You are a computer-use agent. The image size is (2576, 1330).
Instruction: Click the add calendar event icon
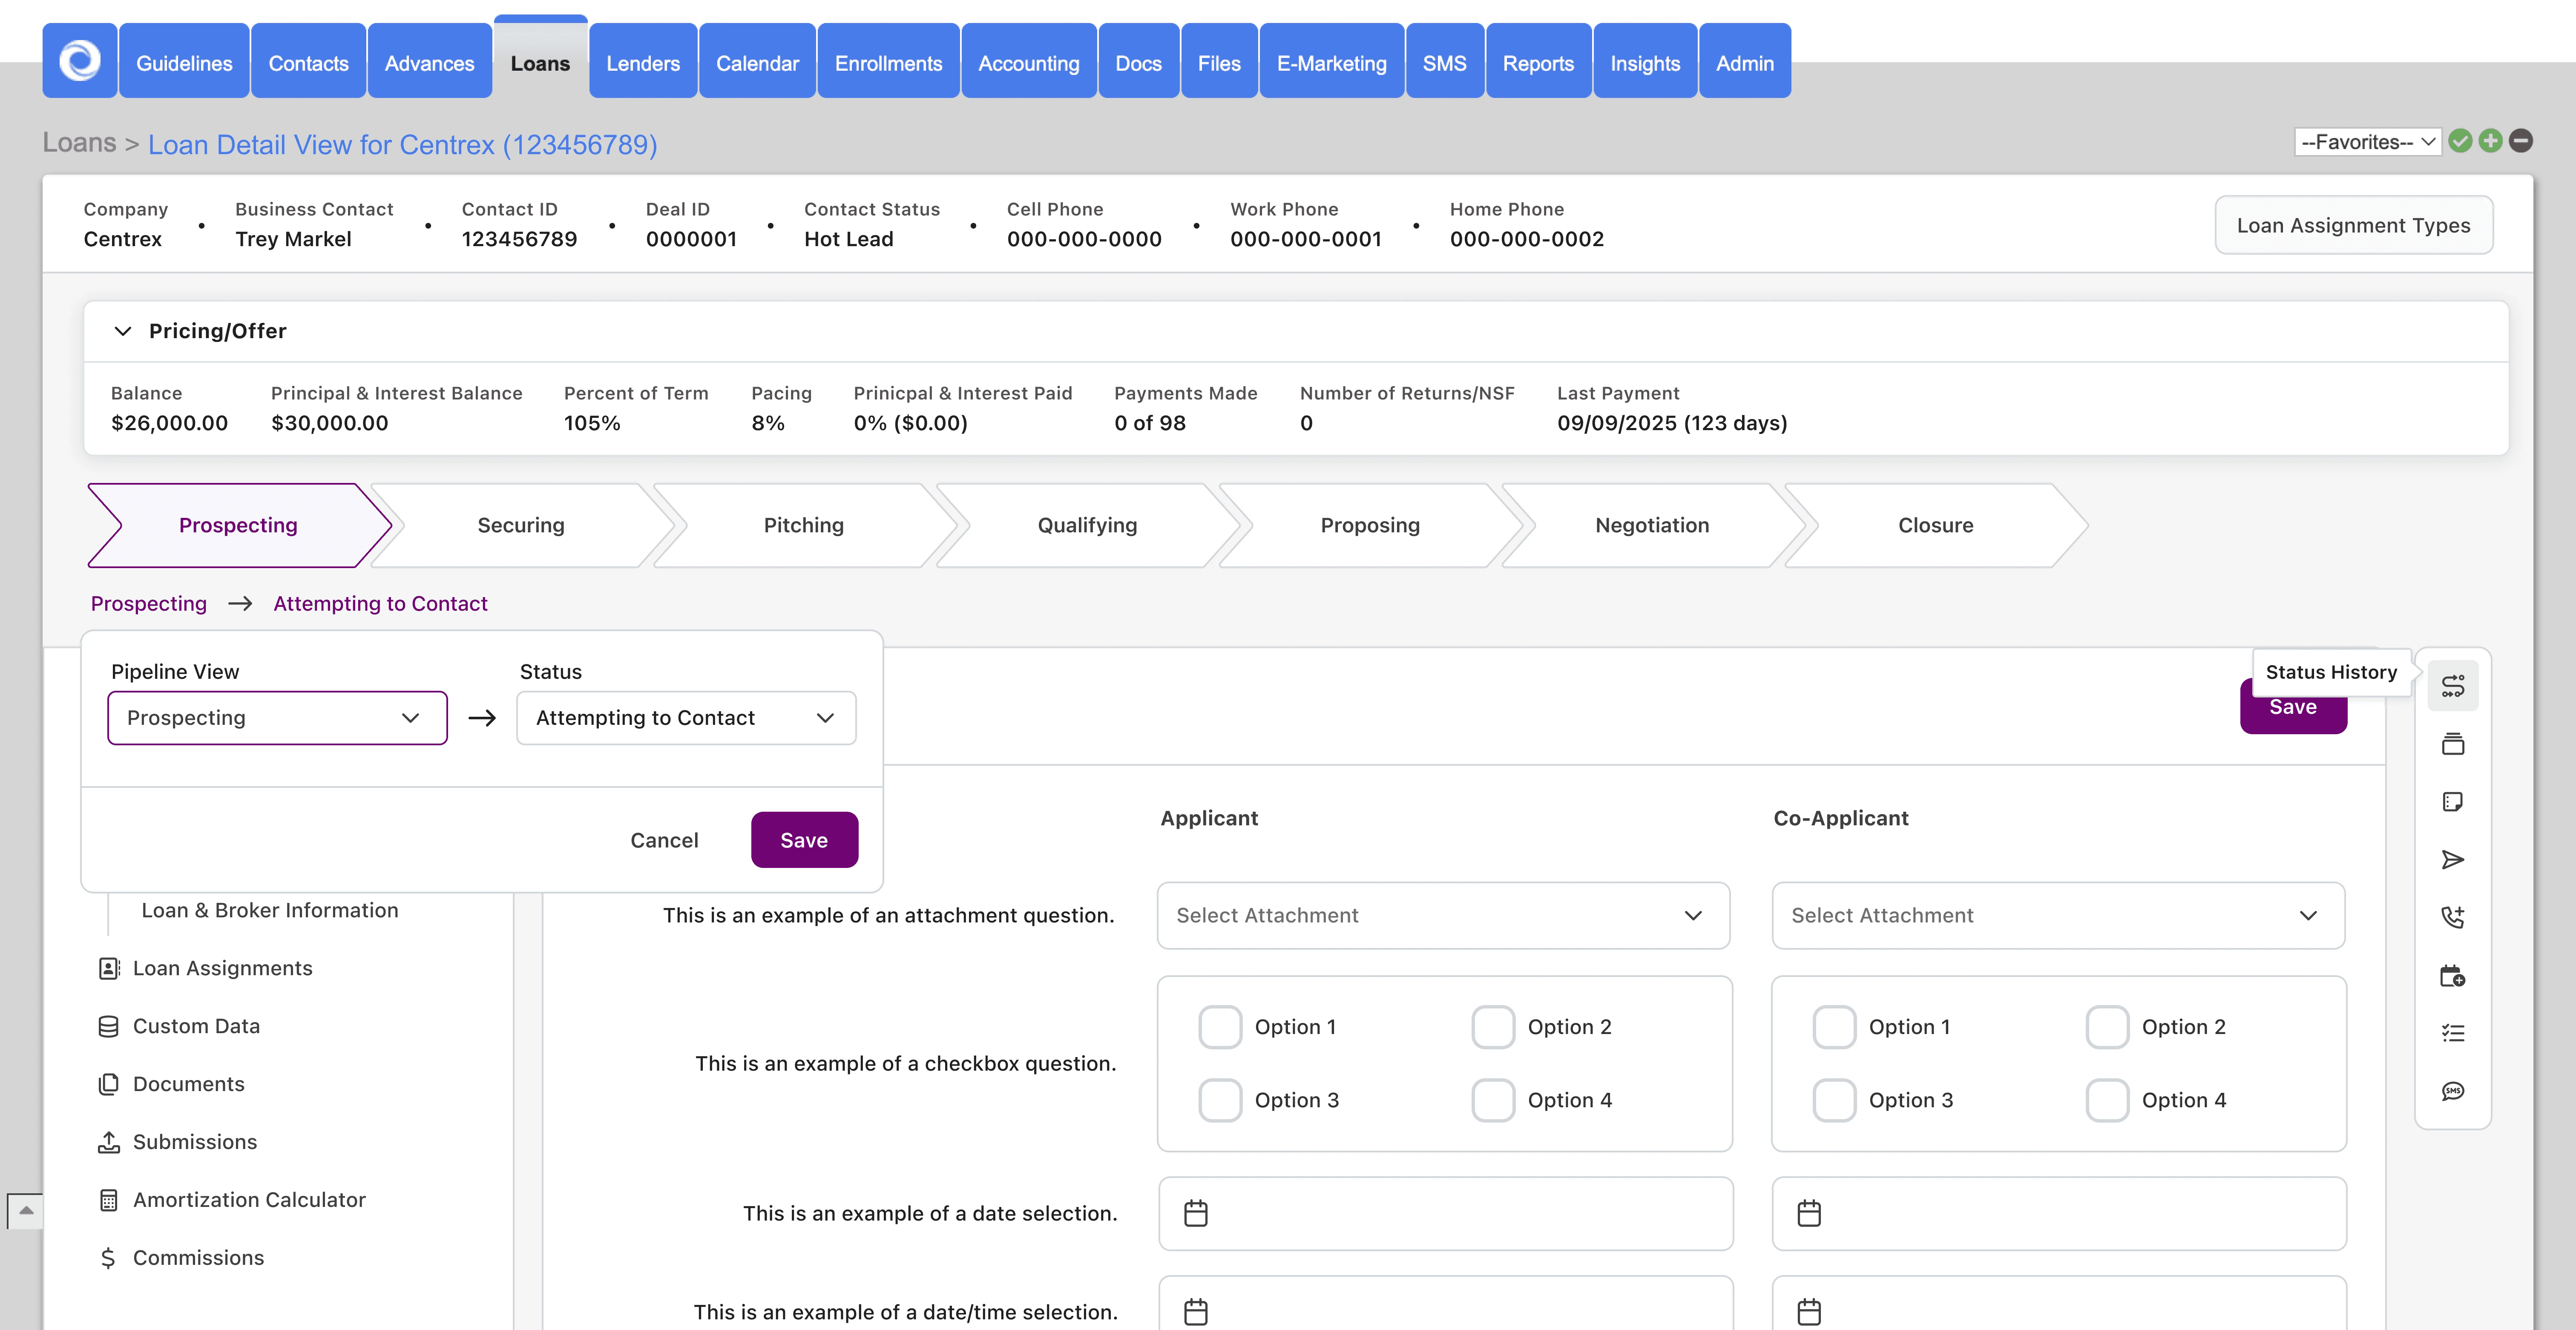coord(2452,976)
